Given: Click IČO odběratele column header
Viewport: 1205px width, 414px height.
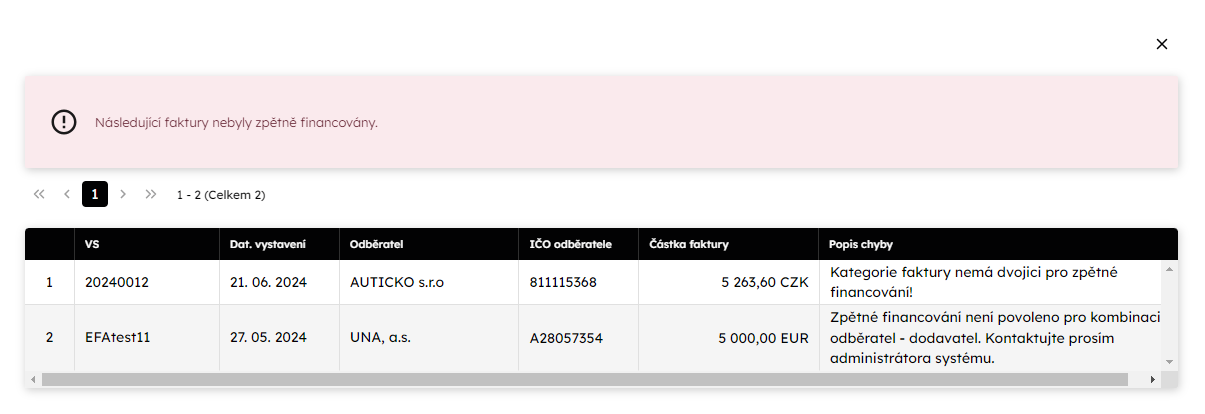Looking at the screenshot, I should pos(570,244).
